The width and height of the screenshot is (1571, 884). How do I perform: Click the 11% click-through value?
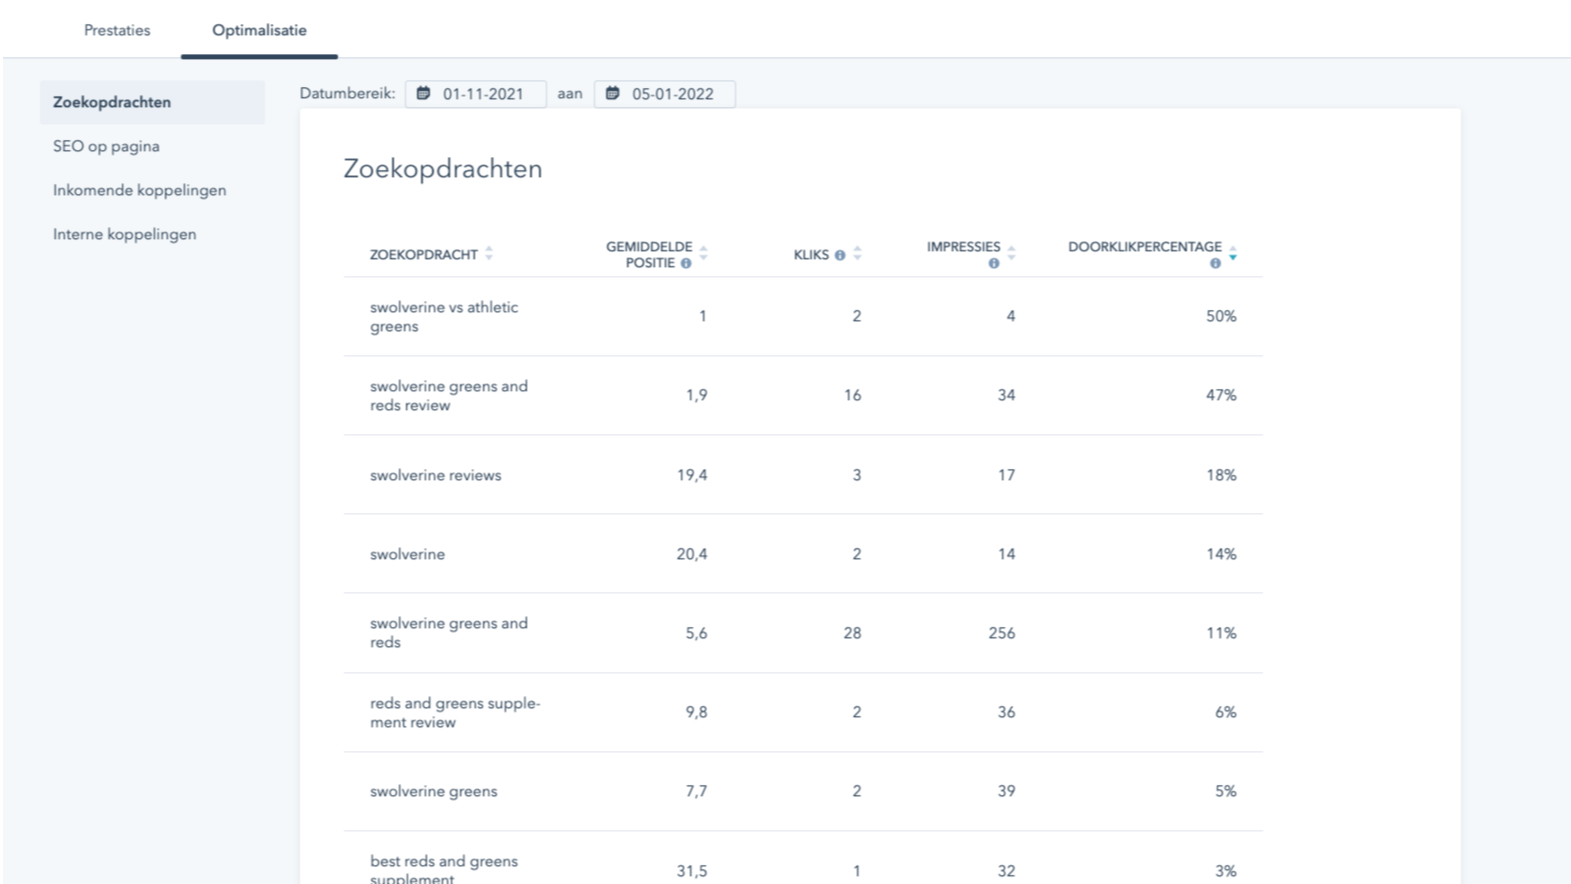[x=1221, y=633]
